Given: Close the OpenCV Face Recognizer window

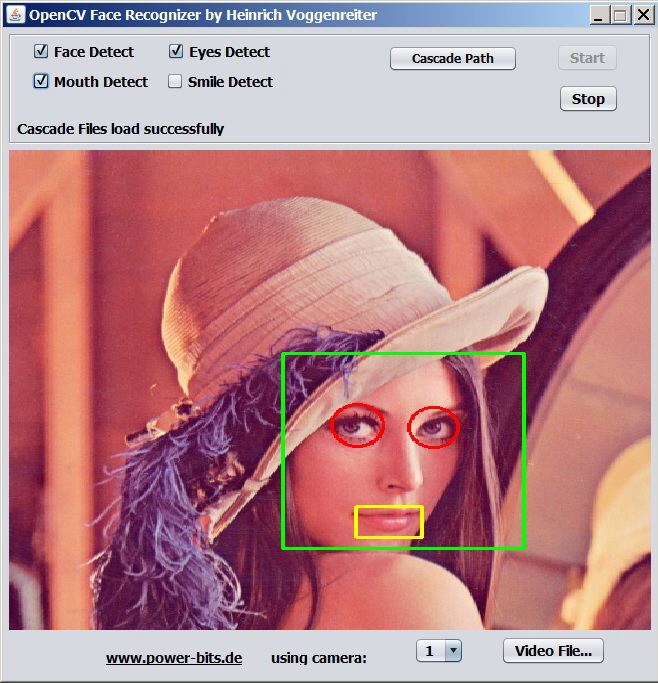Looking at the screenshot, I should [642, 15].
